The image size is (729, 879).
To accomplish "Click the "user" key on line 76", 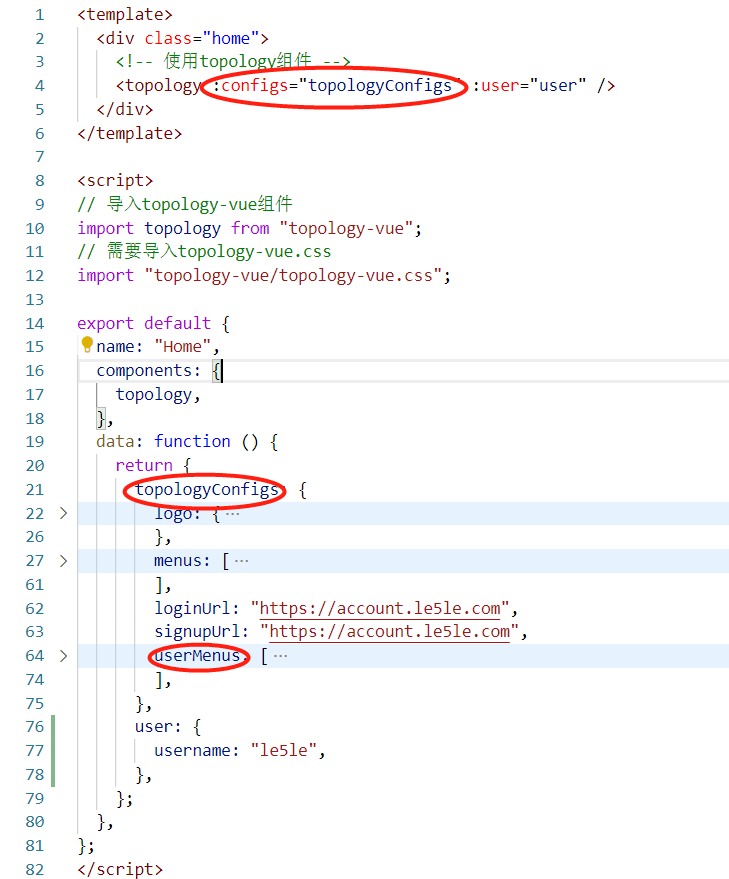I will click(x=154, y=727).
